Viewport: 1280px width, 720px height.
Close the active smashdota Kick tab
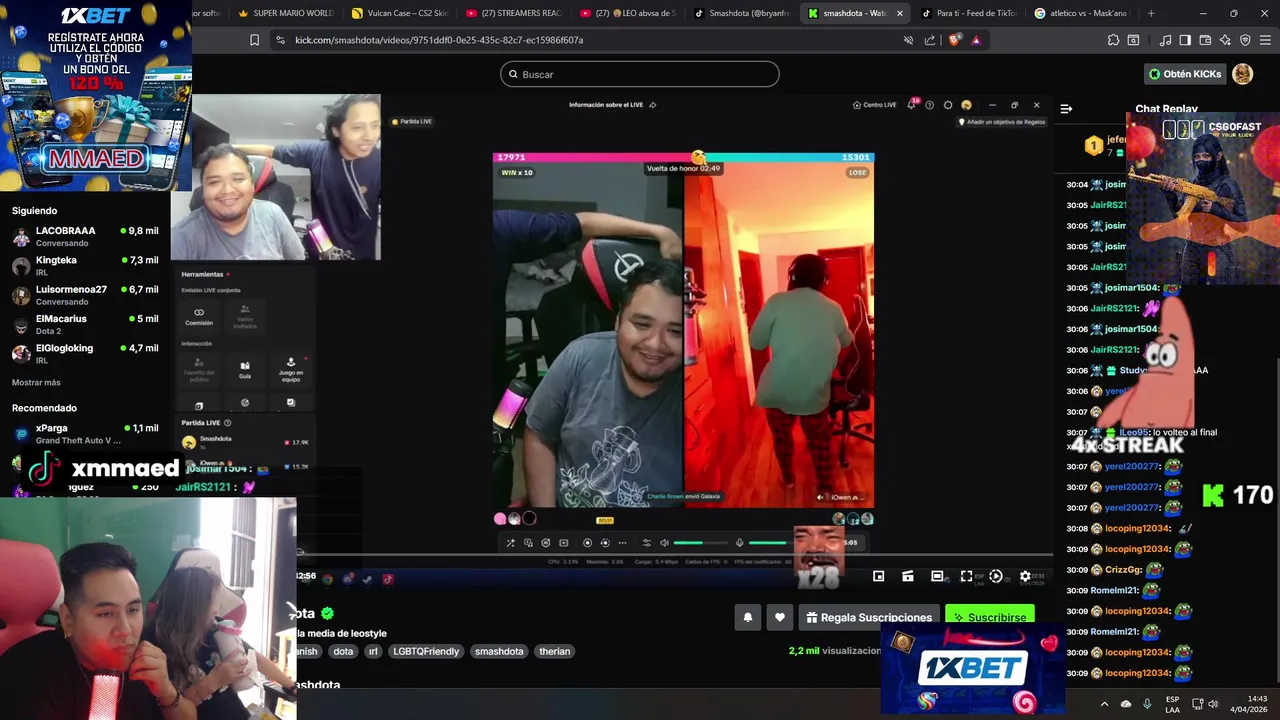pos(899,13)
